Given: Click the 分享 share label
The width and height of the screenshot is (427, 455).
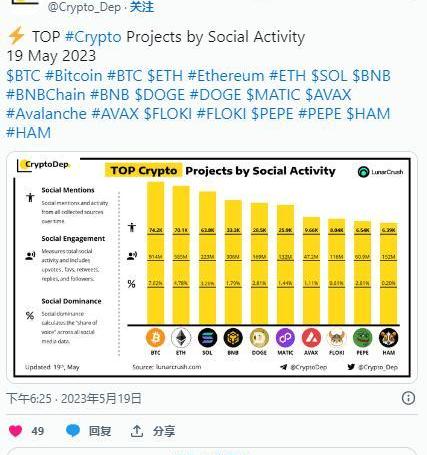Looking at the screenshot, I should 164,431.
